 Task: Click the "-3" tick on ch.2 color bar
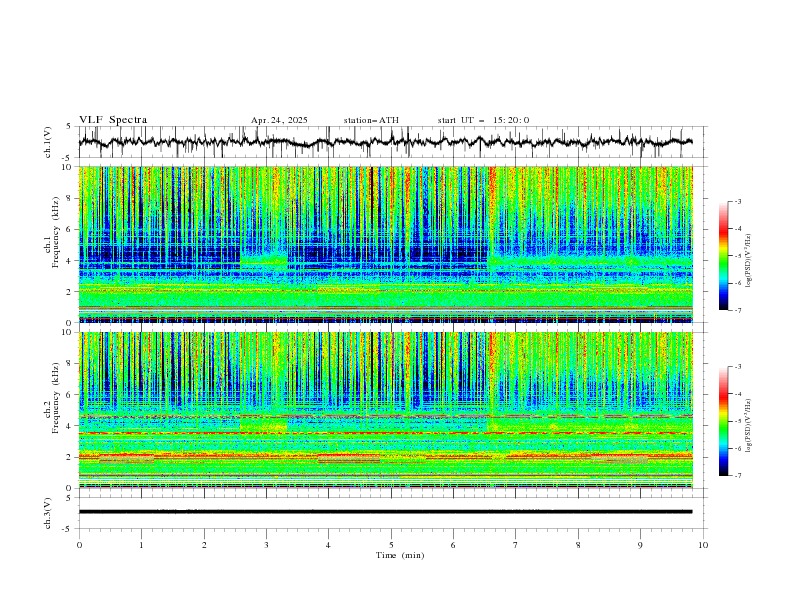pos(738,367)
